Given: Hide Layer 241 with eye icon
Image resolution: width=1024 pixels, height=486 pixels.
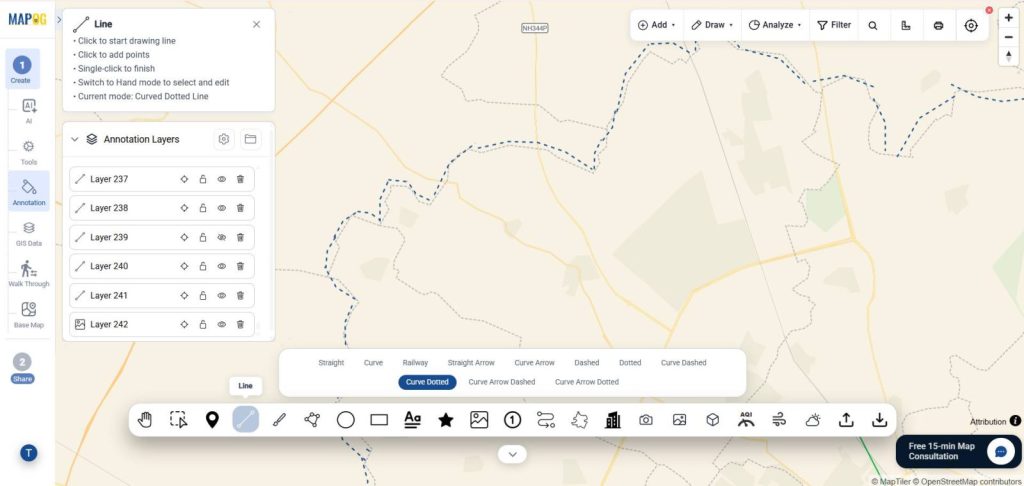Looking at the screenshot, I should [x=221, y=295].
